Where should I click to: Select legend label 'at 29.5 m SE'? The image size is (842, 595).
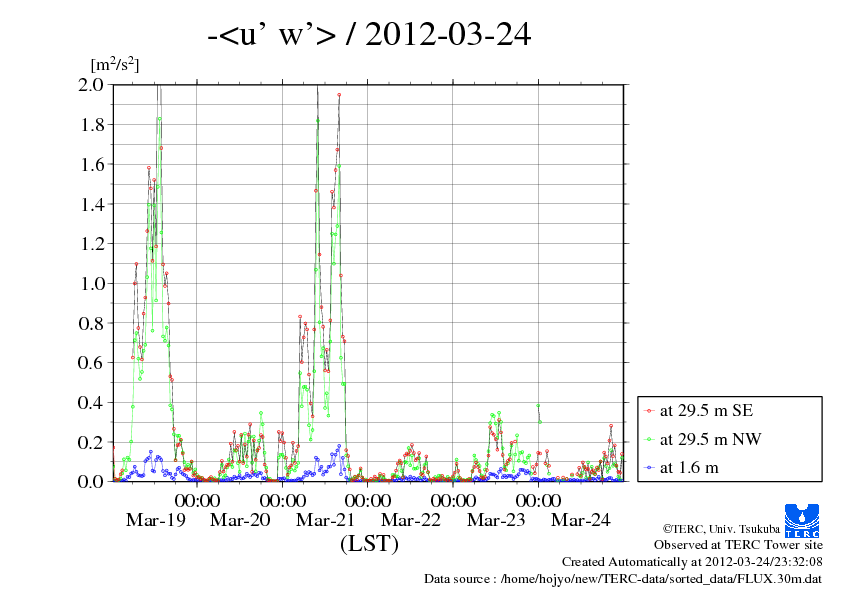click(x=706, y=411)
